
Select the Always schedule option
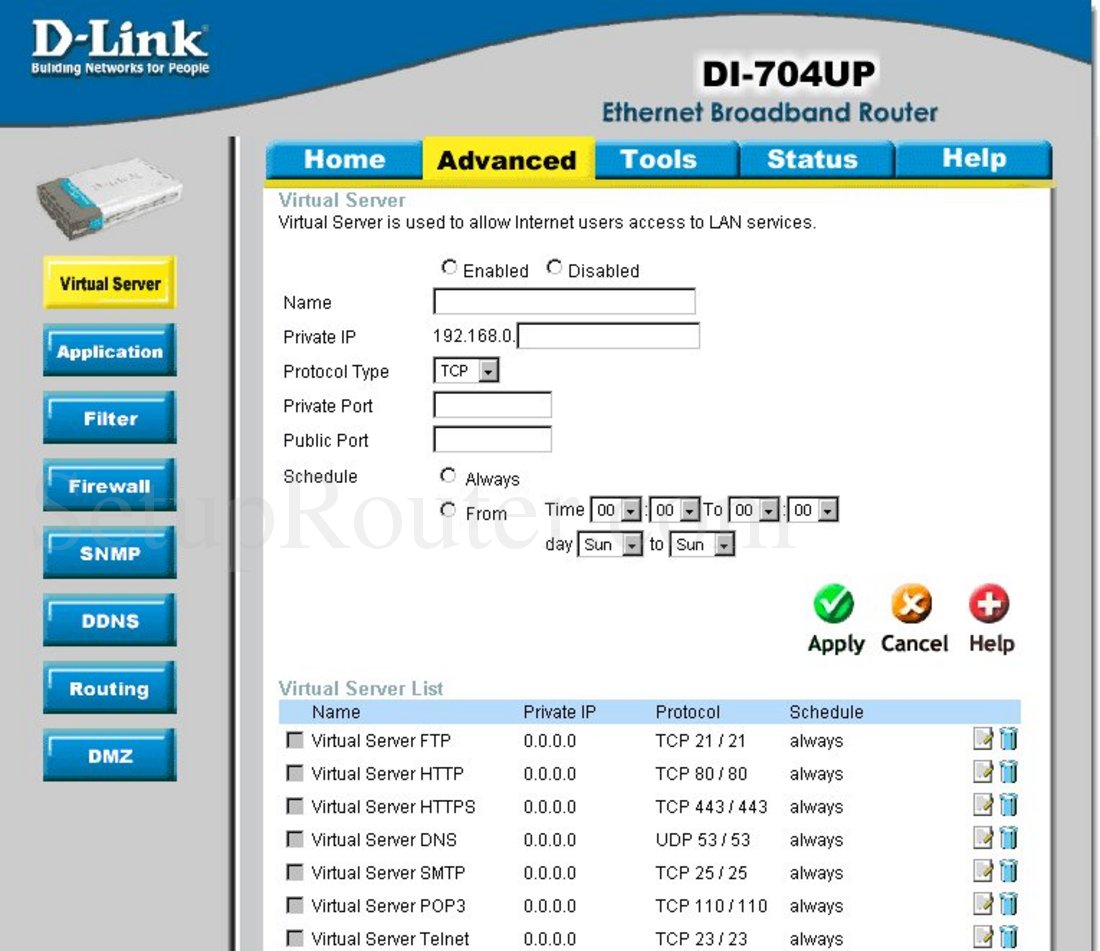448,475
